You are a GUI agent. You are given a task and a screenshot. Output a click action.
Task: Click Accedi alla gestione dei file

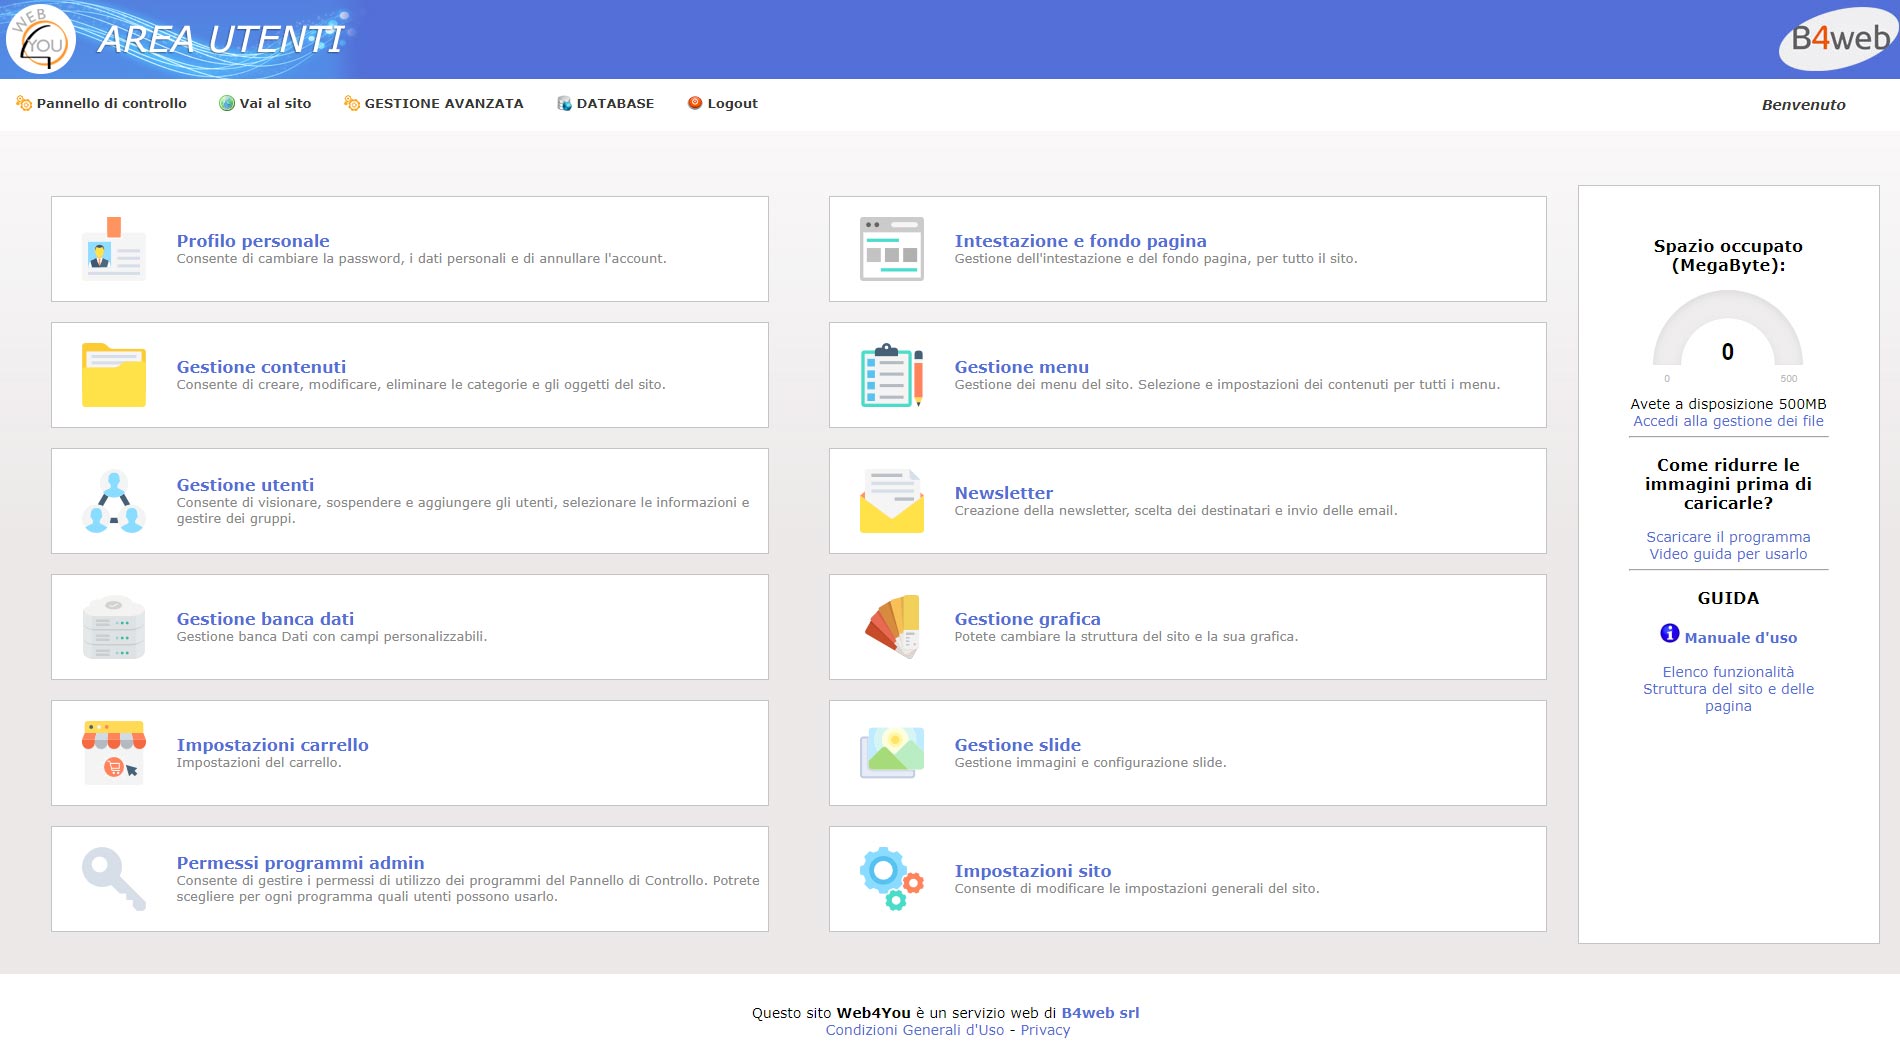pos(1728,421)
